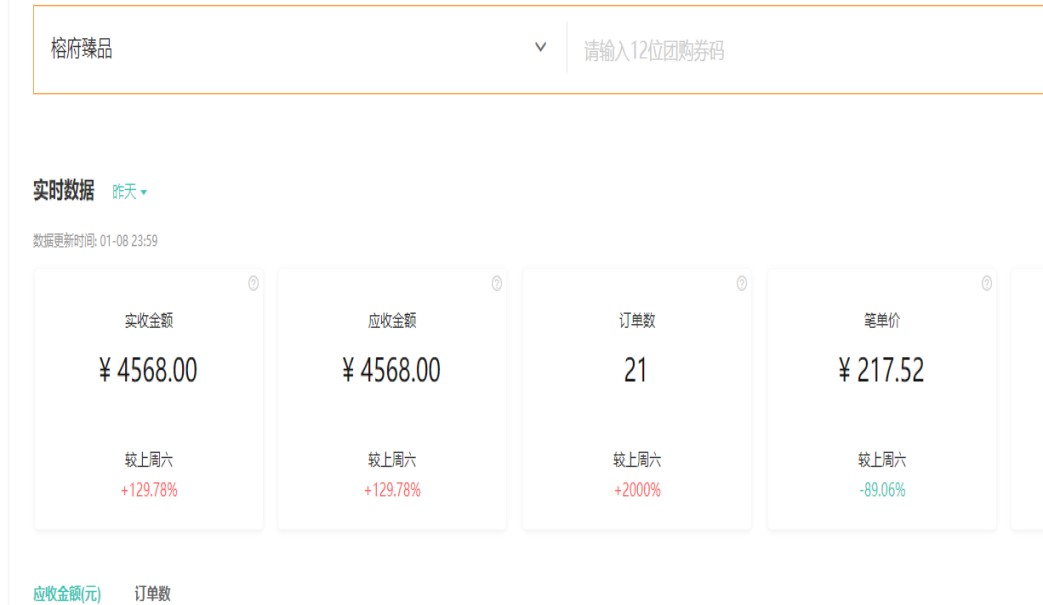The height and width of the screenshot is (605, 1043).
Task: Click help icon on 实收金额 card
Action: coord(253,284)
